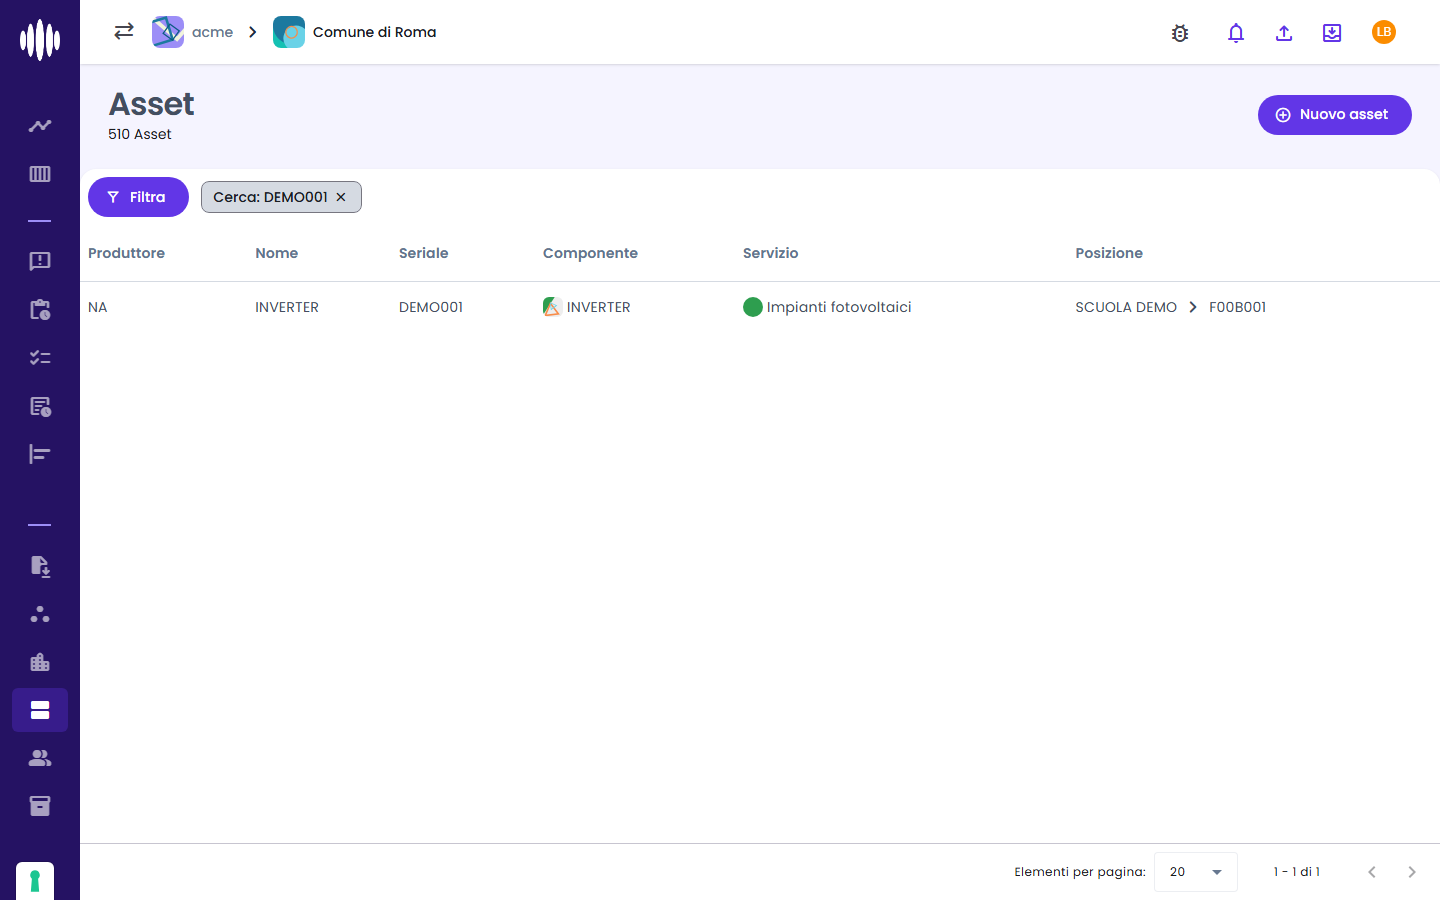Open the Filtra filter button
1440x900 pixels.
point(138,197)
